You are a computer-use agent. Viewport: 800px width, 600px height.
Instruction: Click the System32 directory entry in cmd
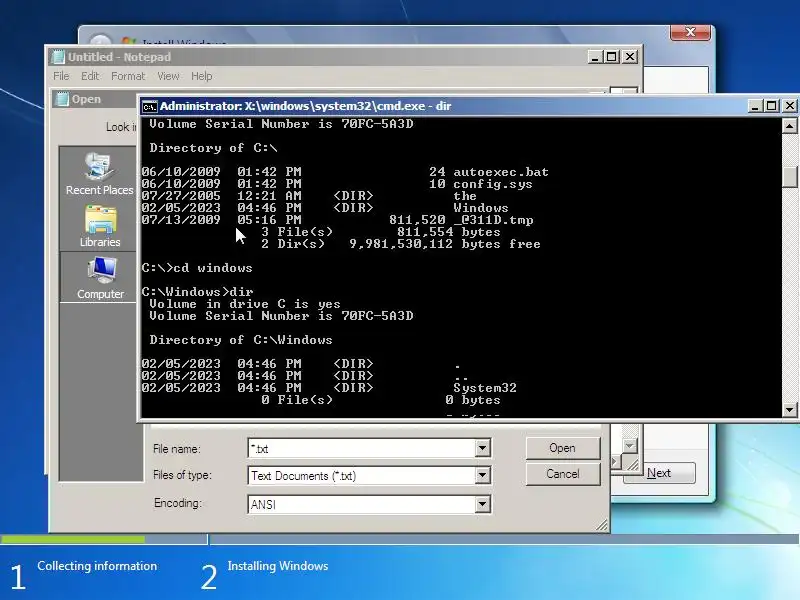pyautogui.click(x=485, y=388)
